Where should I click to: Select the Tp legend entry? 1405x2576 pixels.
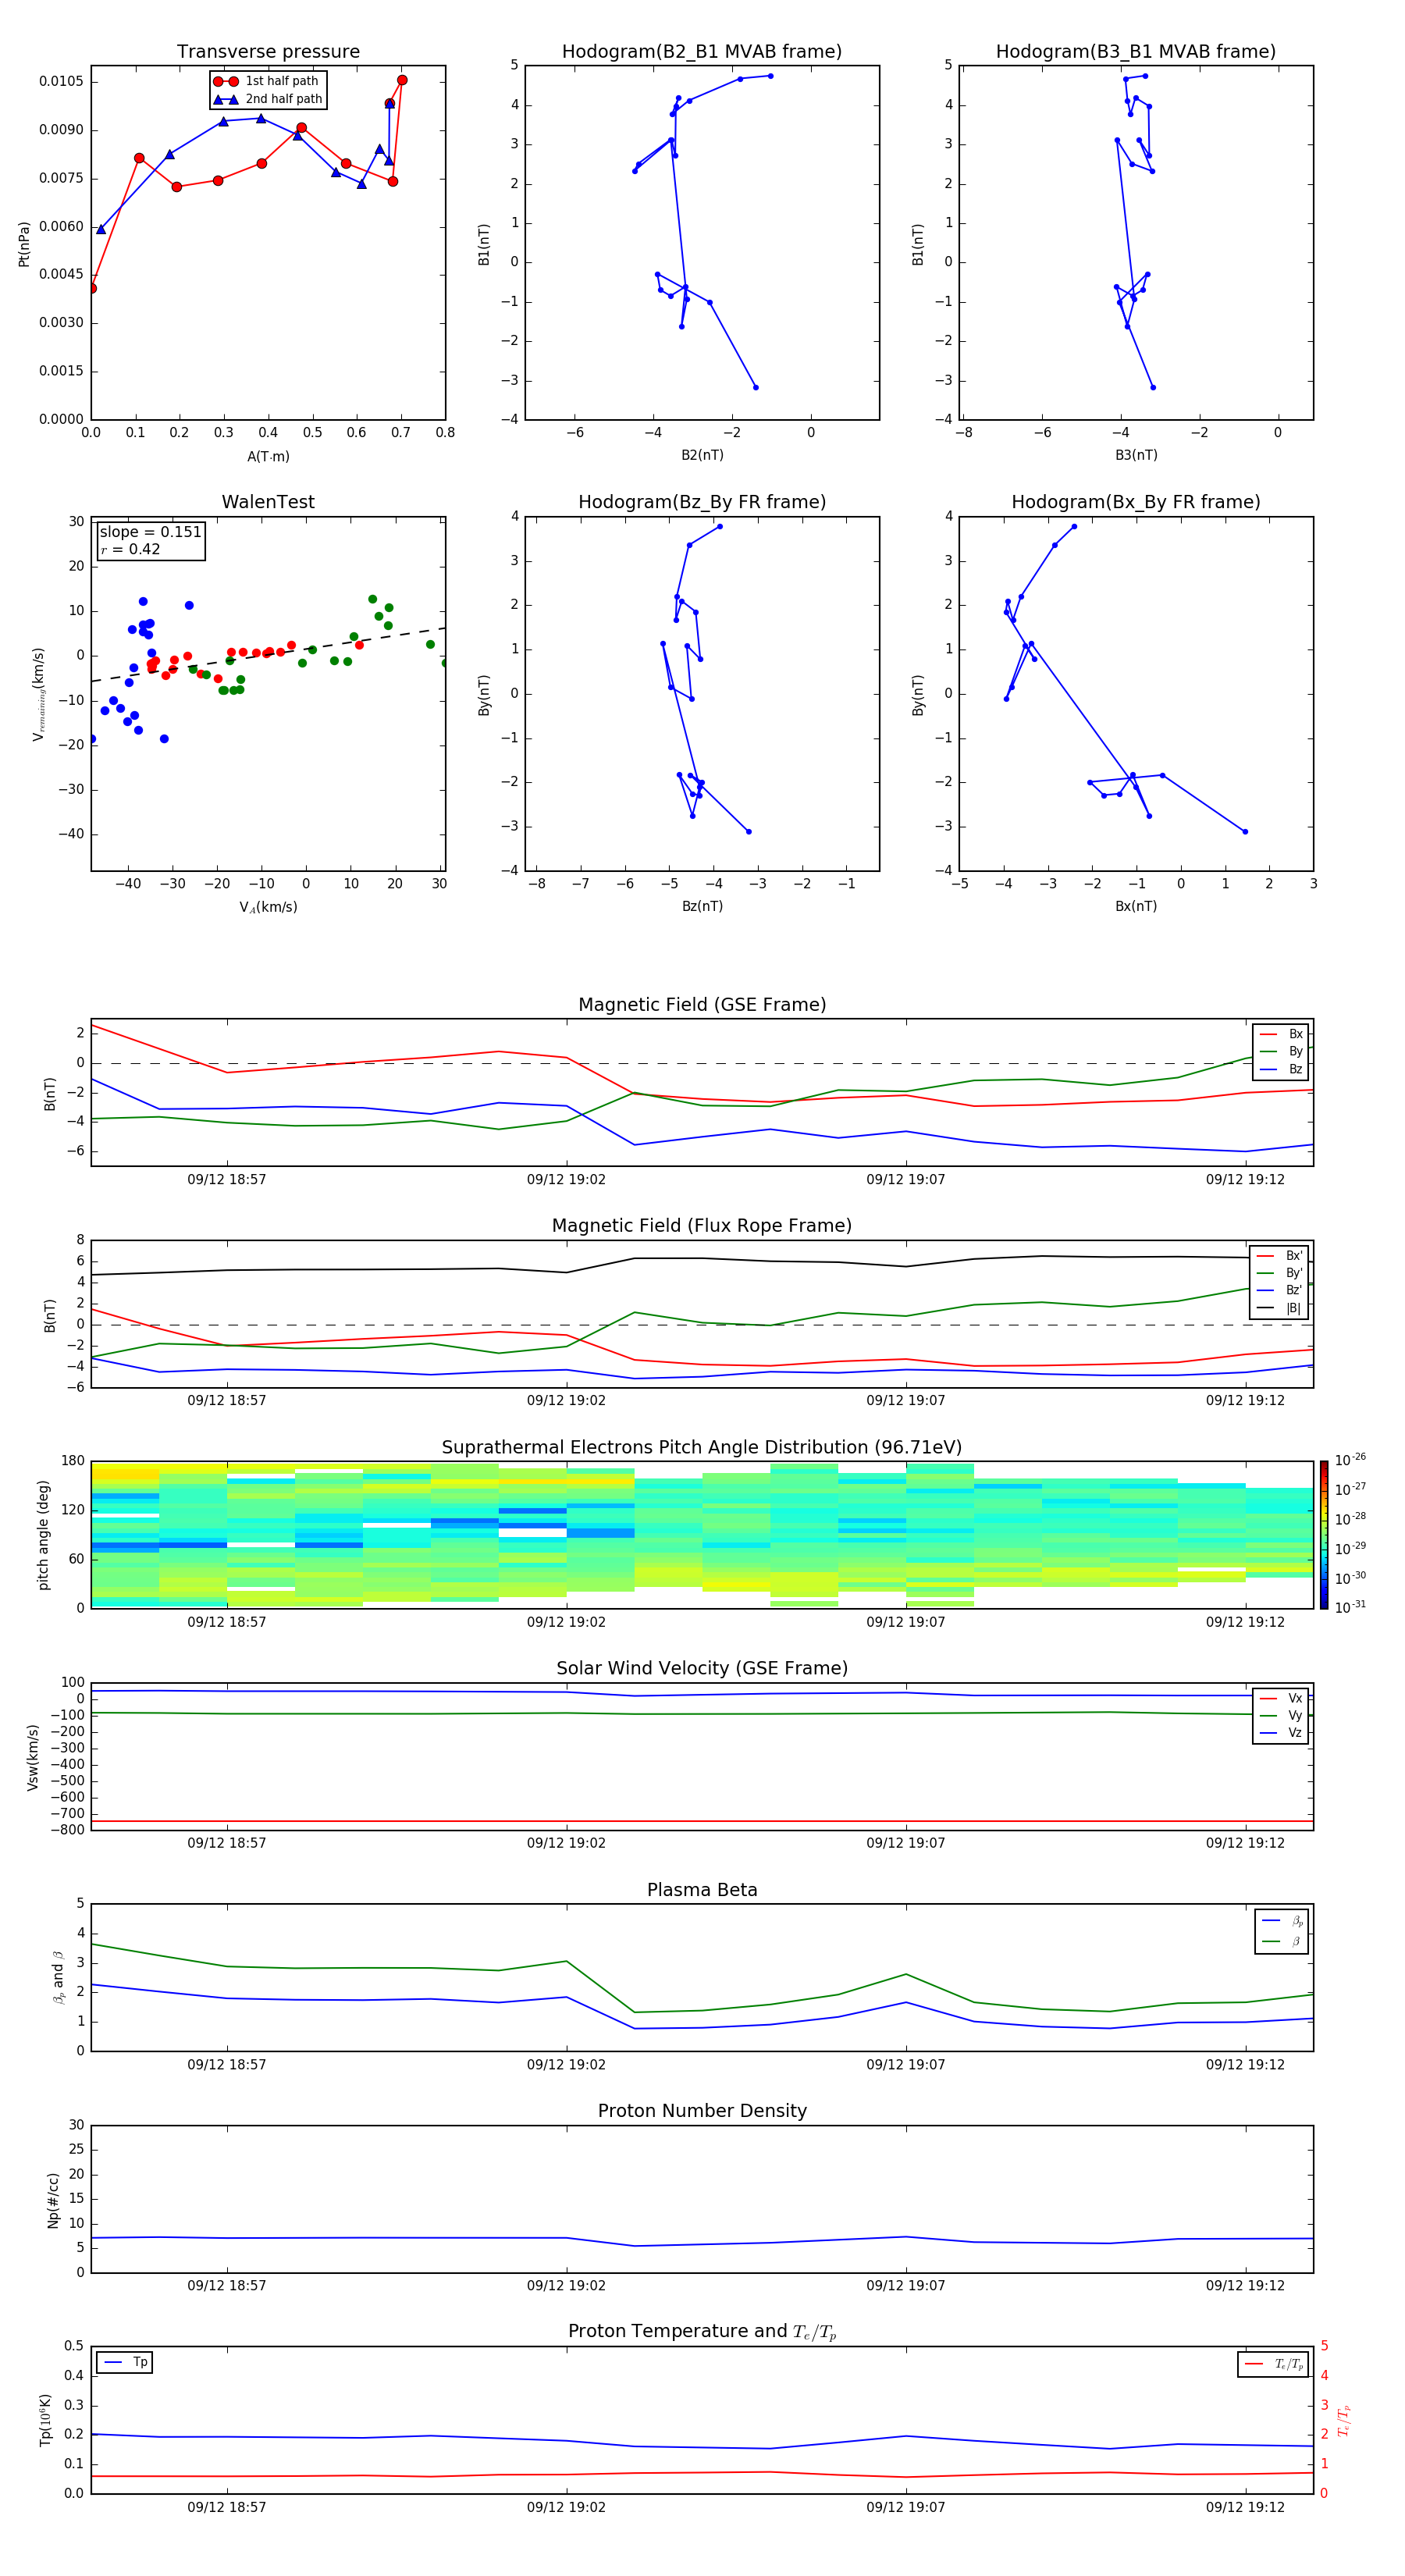[x=125, y=2362]
